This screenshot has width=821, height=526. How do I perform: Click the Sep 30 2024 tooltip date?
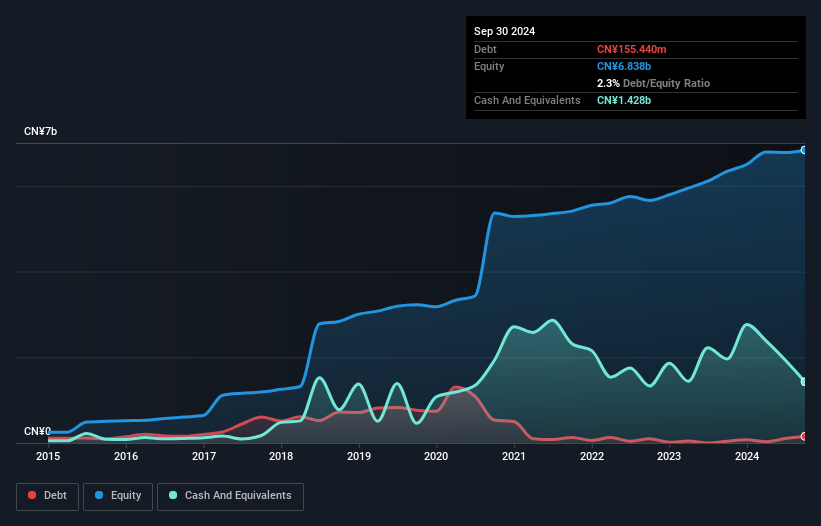coord(504,31)
